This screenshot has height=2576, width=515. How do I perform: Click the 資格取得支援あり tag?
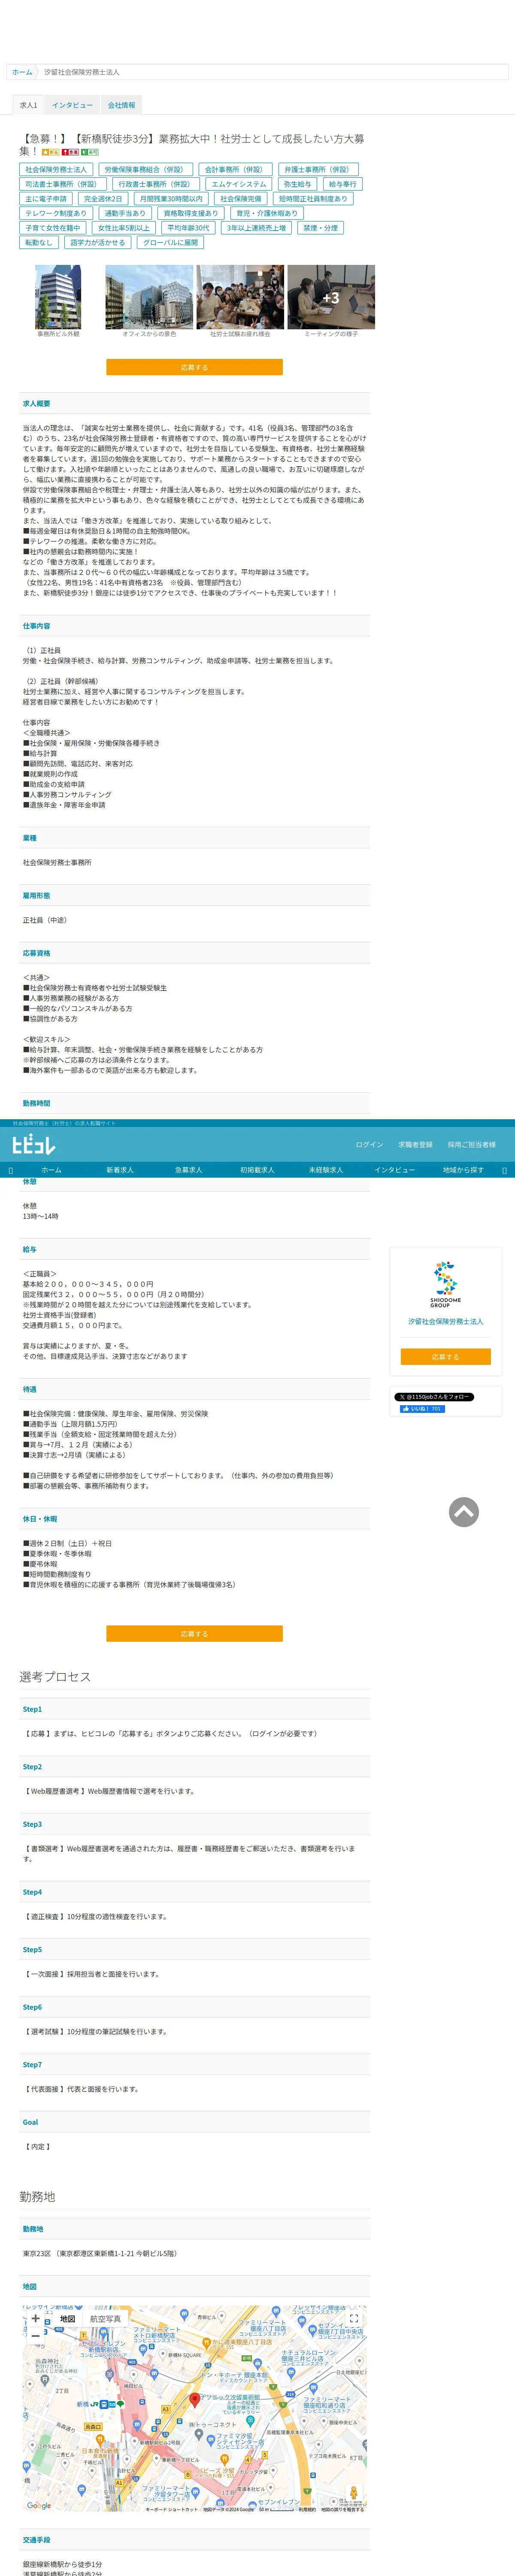coord(190,213)
